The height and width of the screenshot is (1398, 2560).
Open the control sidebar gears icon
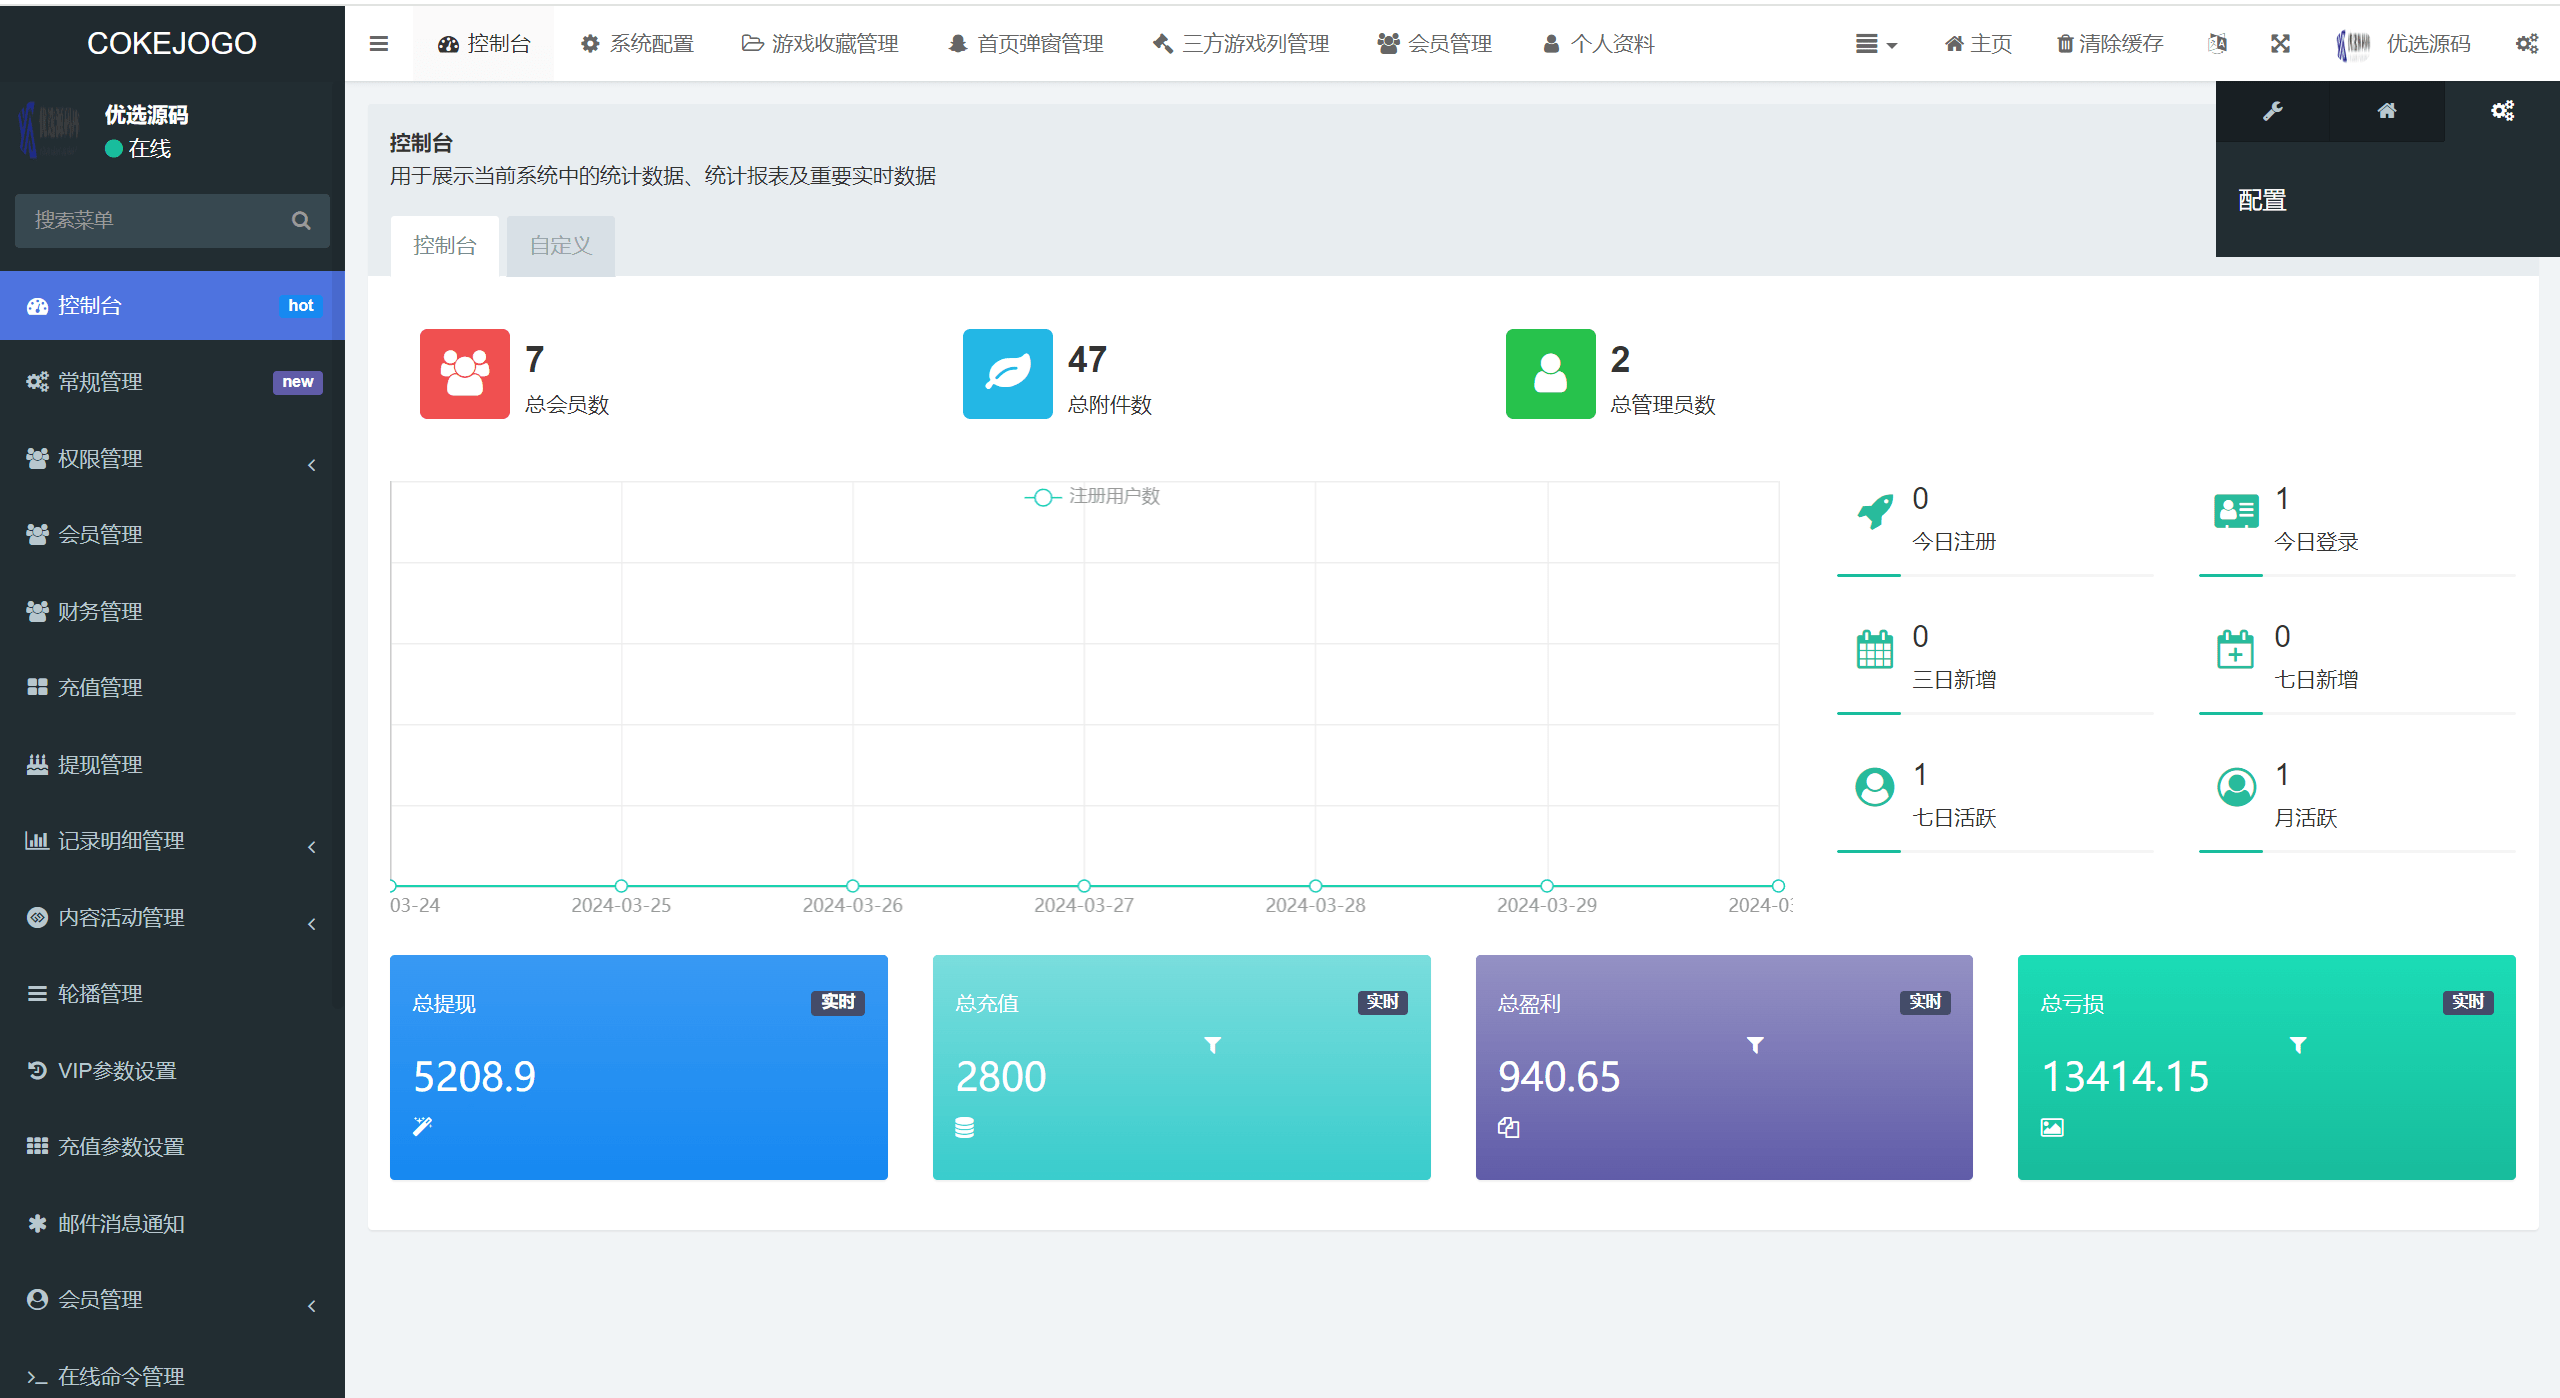pos(2527,43)
